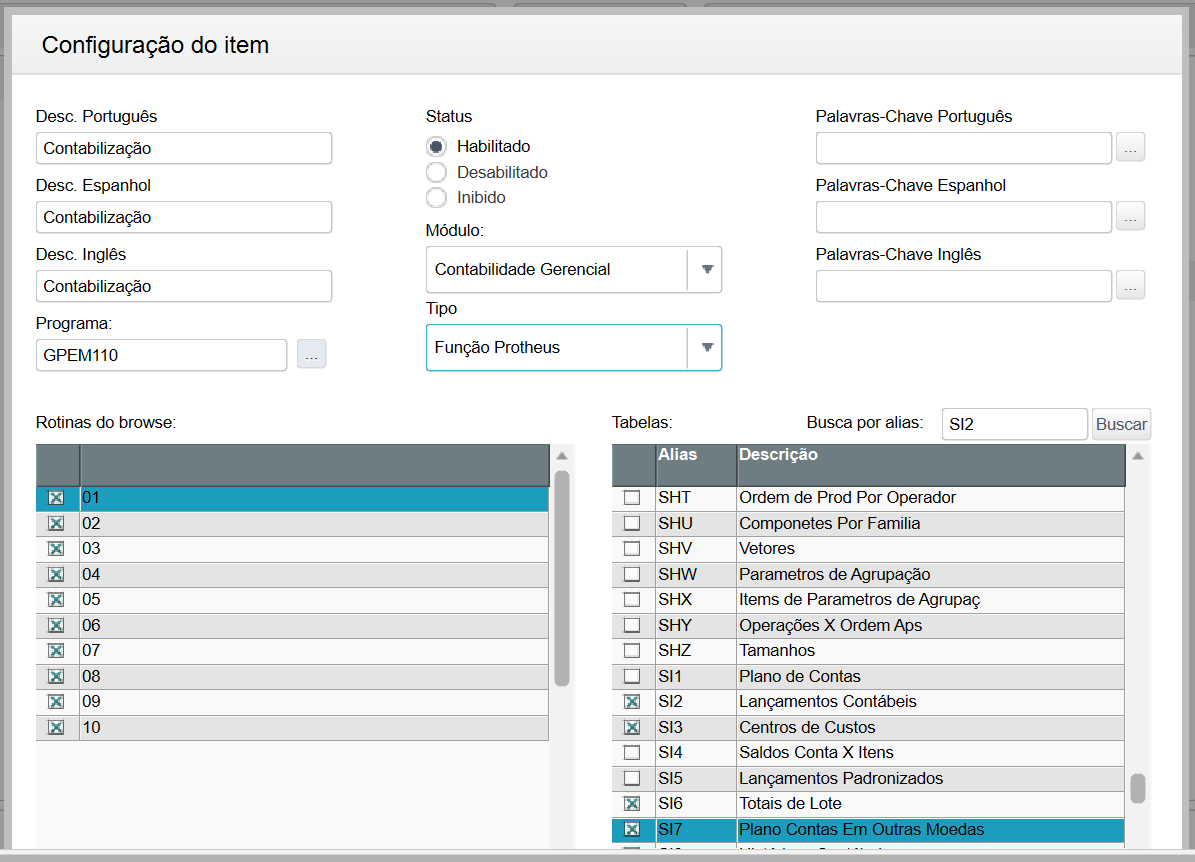Check the SI4 Saldos Conta checkbox
This screenshot has height=862, width=1195.
[x=632, y=753]
